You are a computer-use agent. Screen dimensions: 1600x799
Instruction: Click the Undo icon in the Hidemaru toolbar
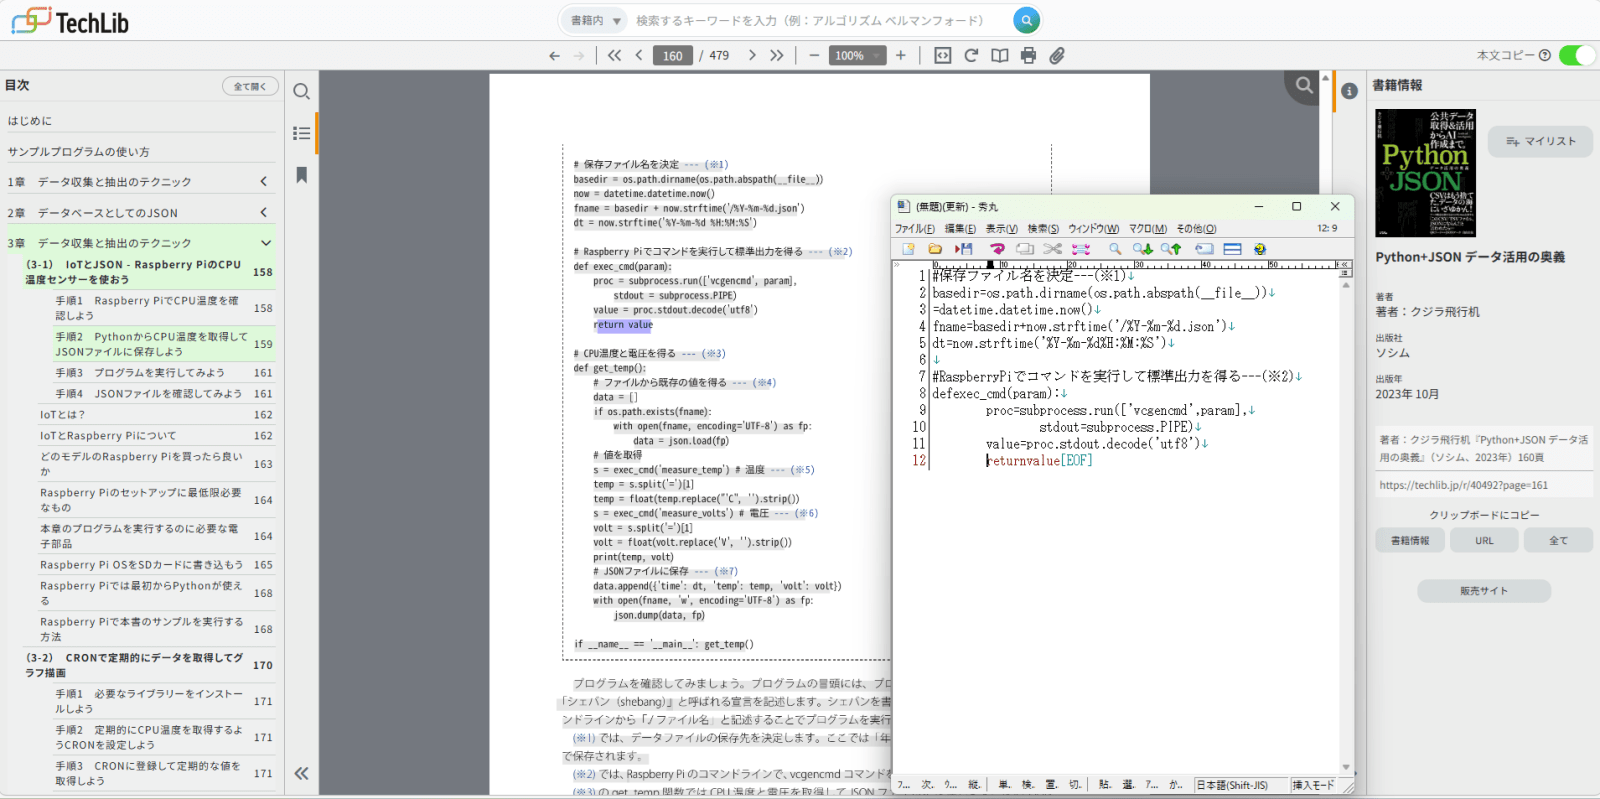click(997, 249)
